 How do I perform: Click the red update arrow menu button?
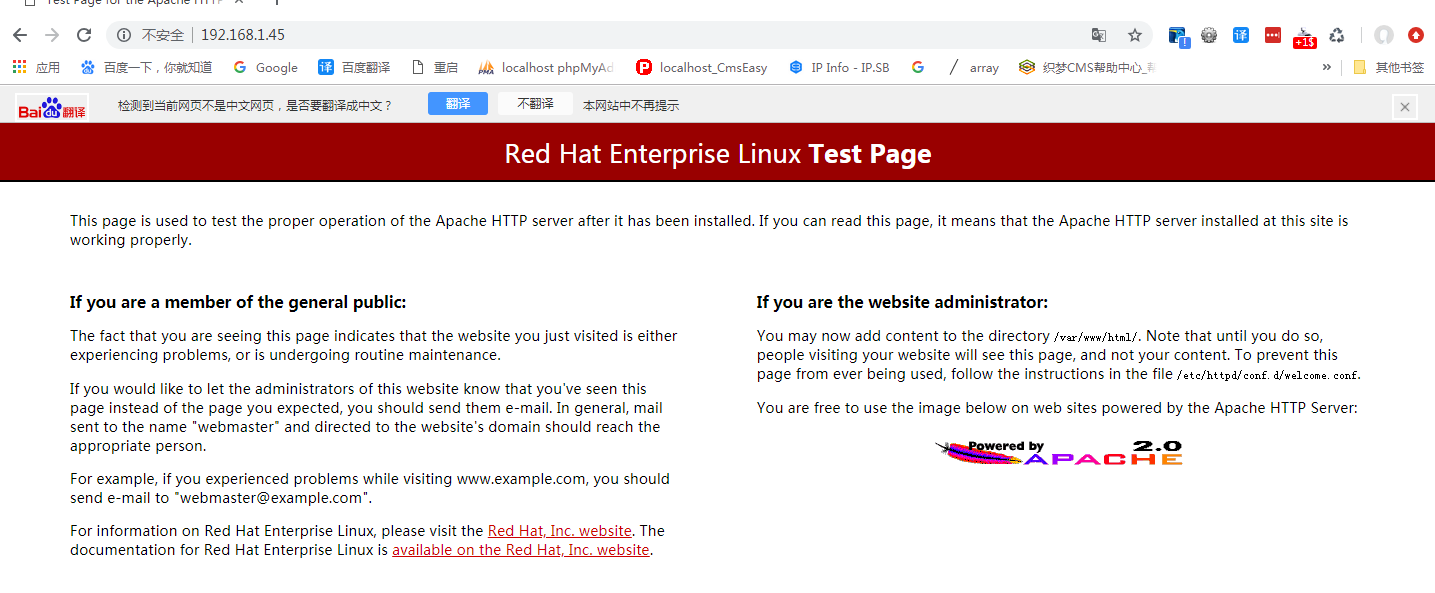coord(1416,35)
